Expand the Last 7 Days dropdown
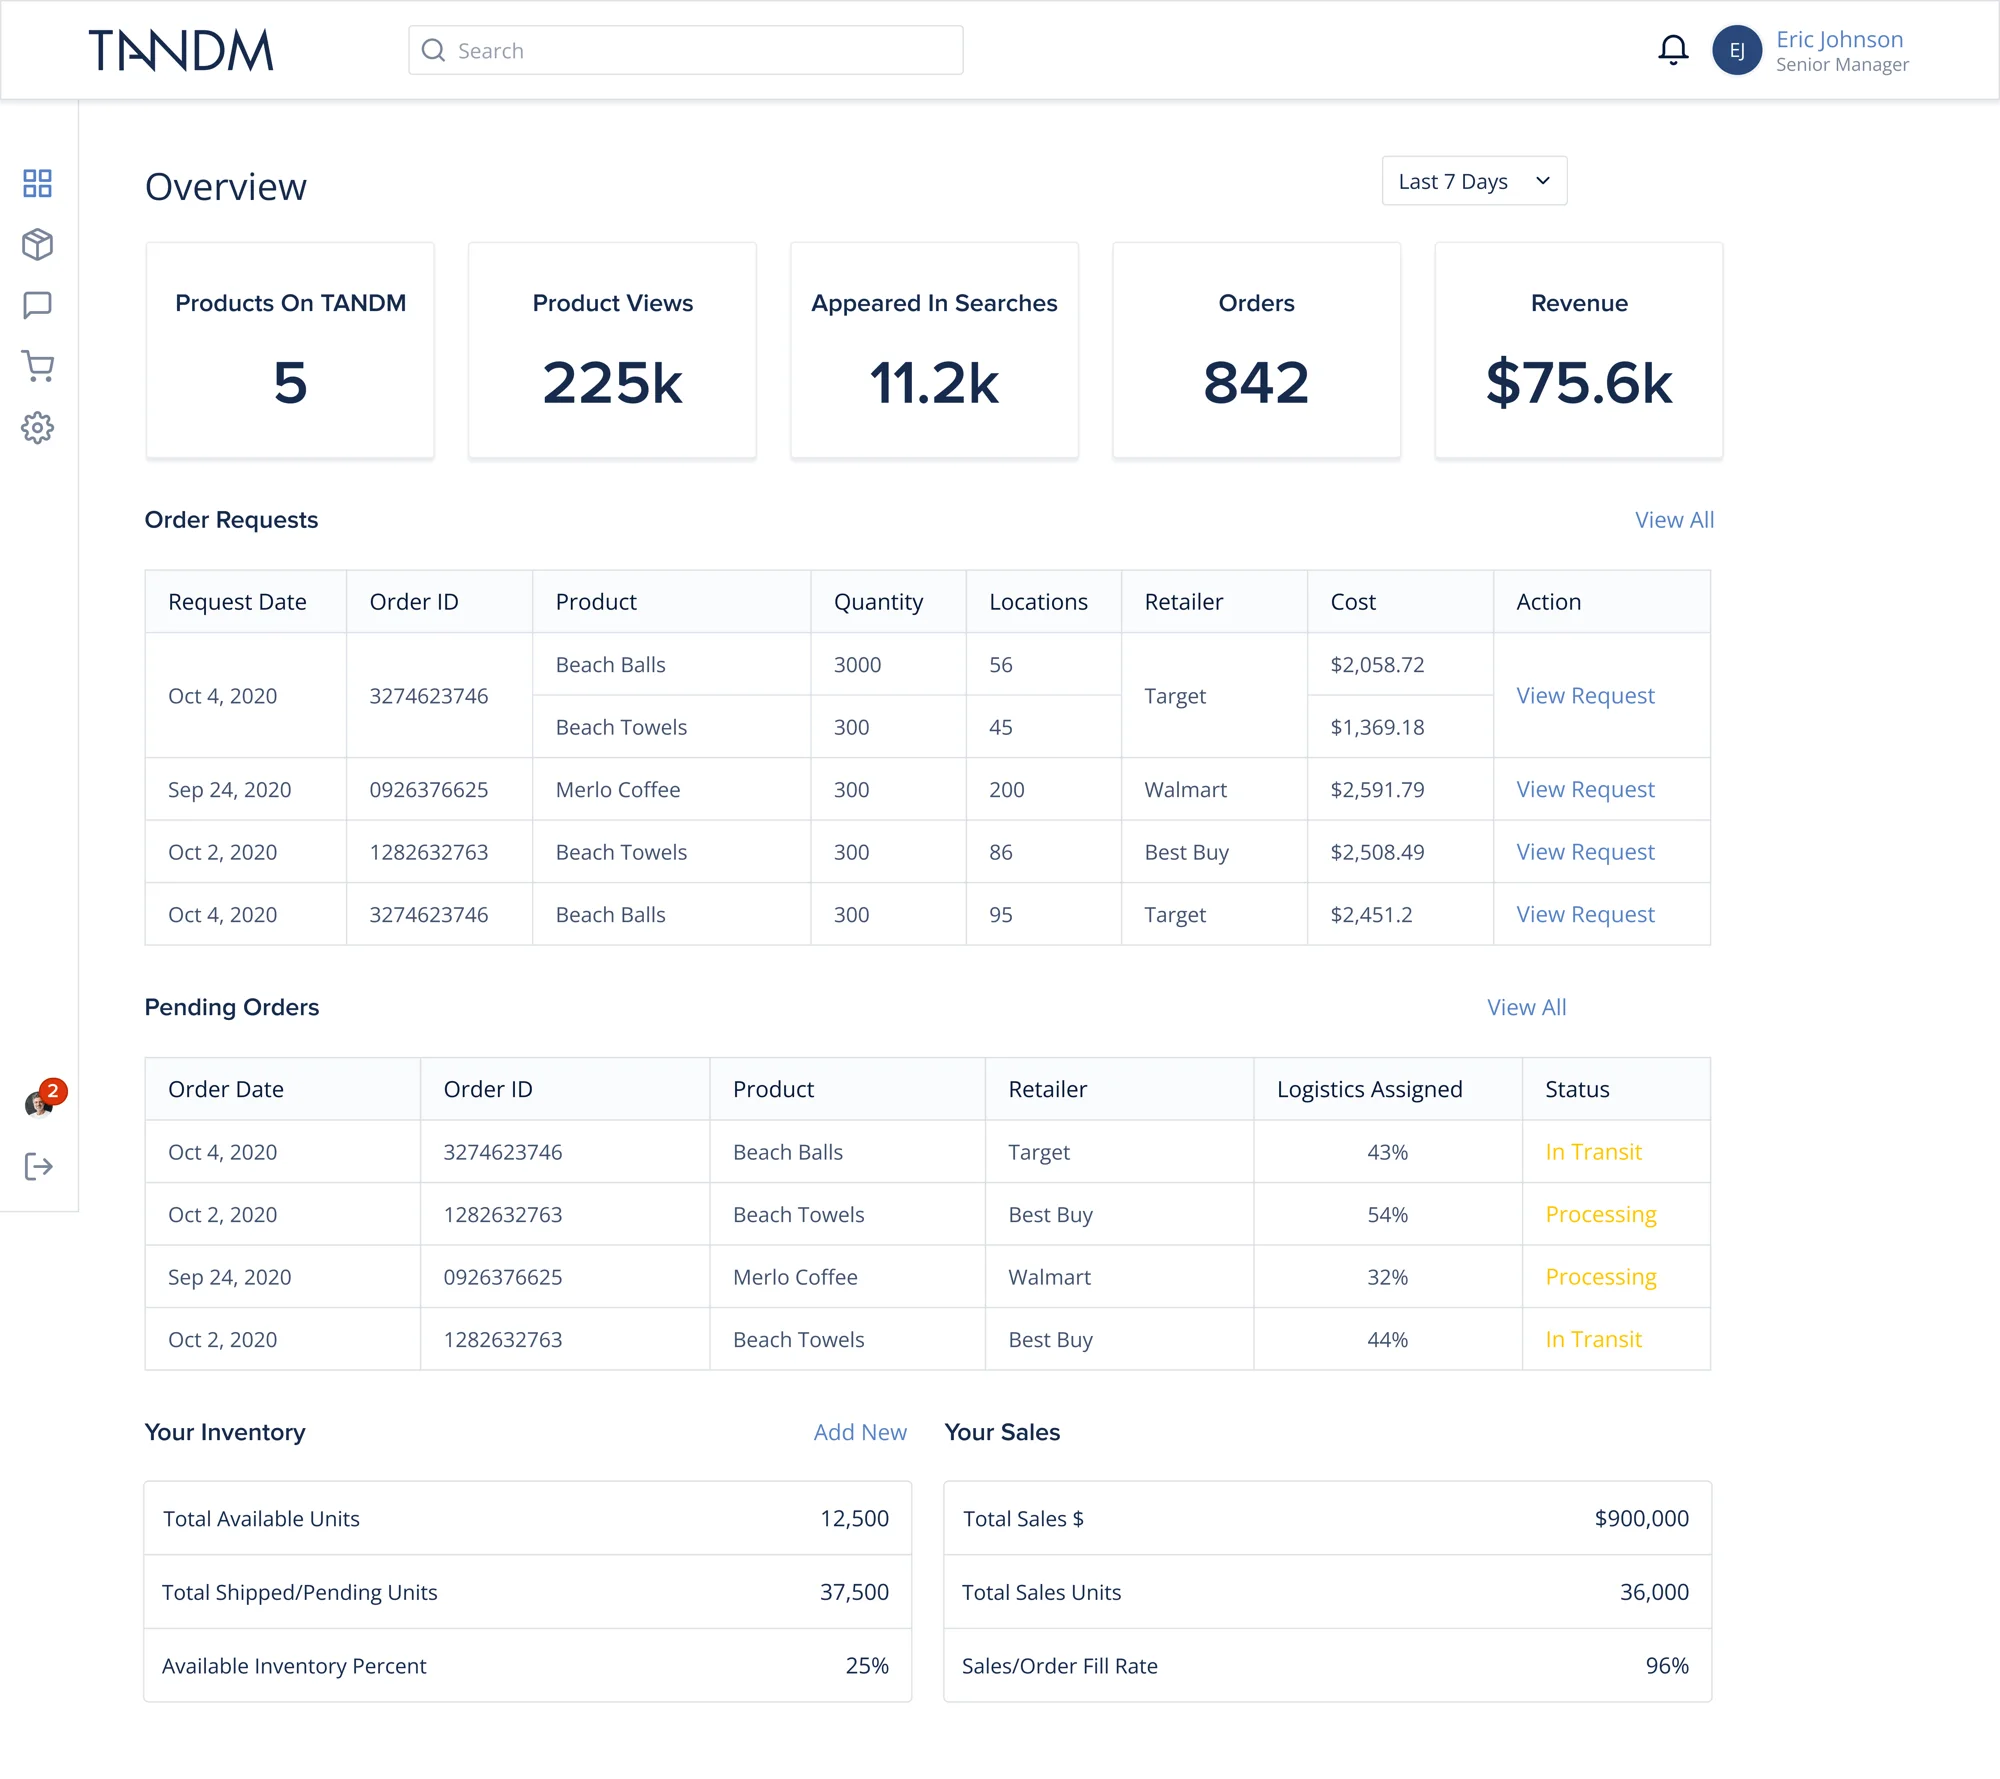 coord(1474,181)
